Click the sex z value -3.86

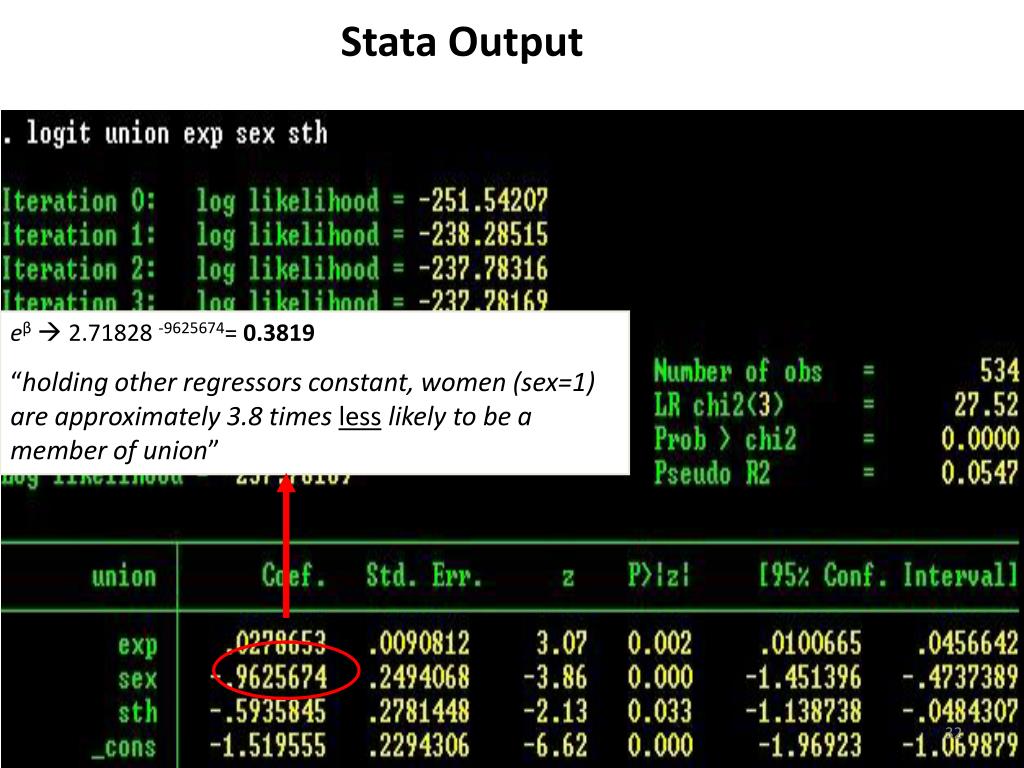click(555, 678)
